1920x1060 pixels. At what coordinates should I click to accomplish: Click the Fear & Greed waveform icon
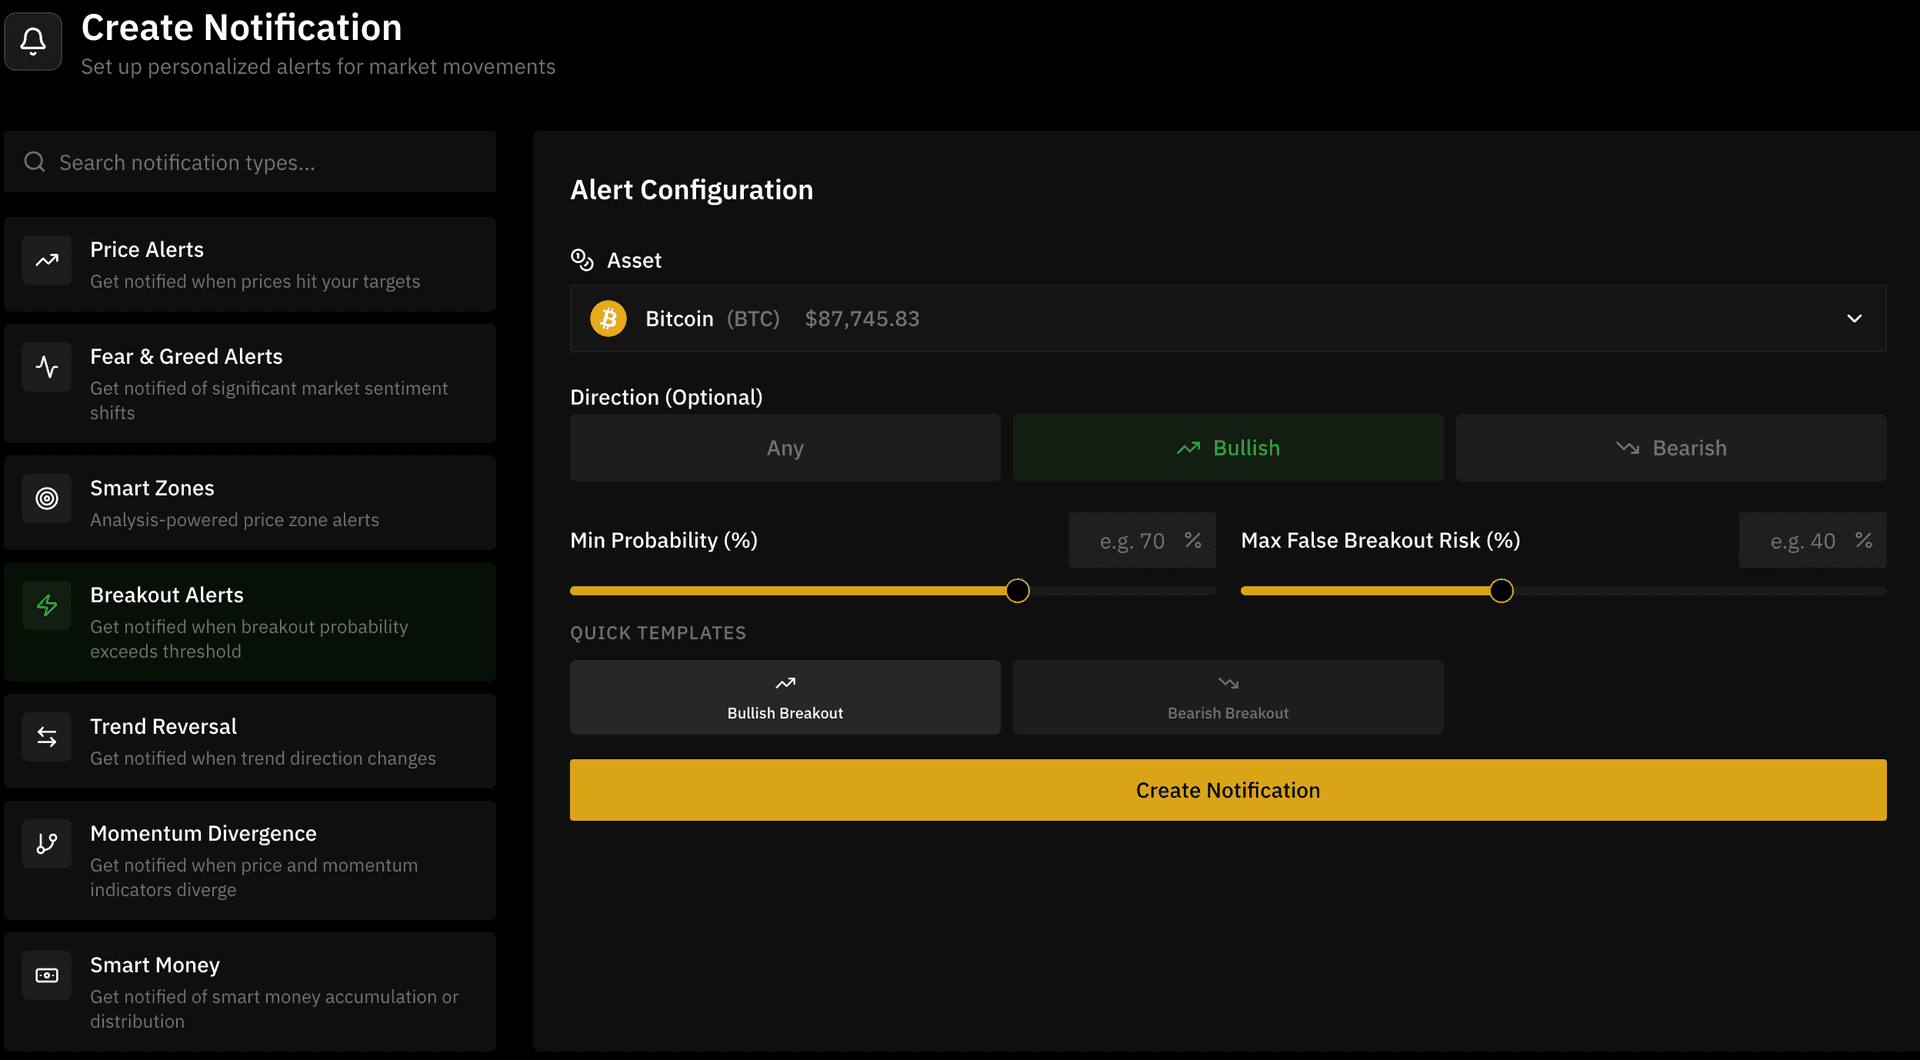pyautogui.click(x=46, y=367)
